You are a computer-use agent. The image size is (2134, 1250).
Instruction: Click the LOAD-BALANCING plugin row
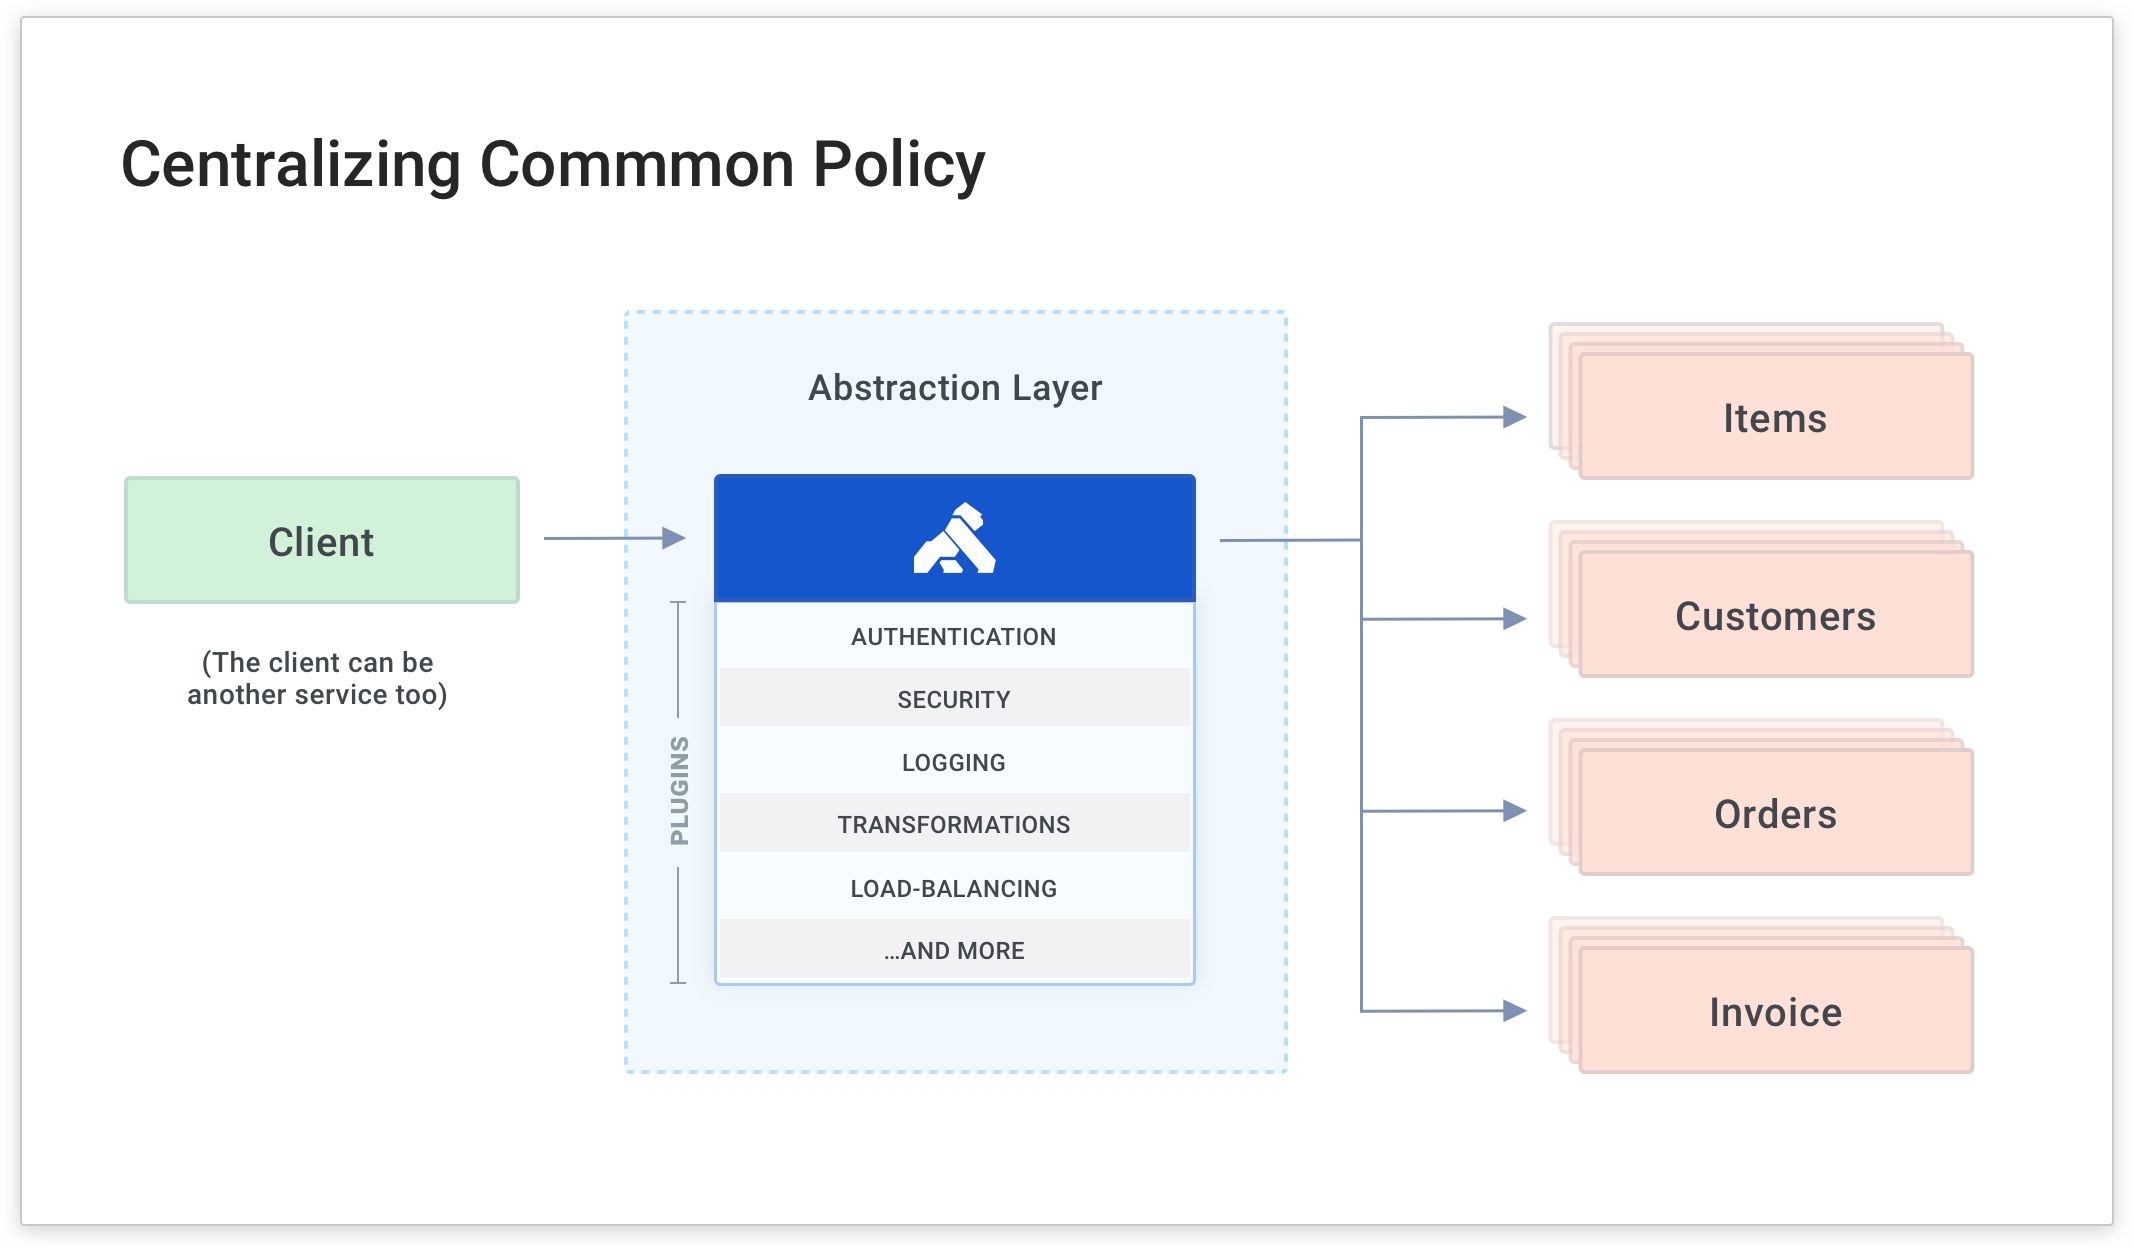click(954, 888)
